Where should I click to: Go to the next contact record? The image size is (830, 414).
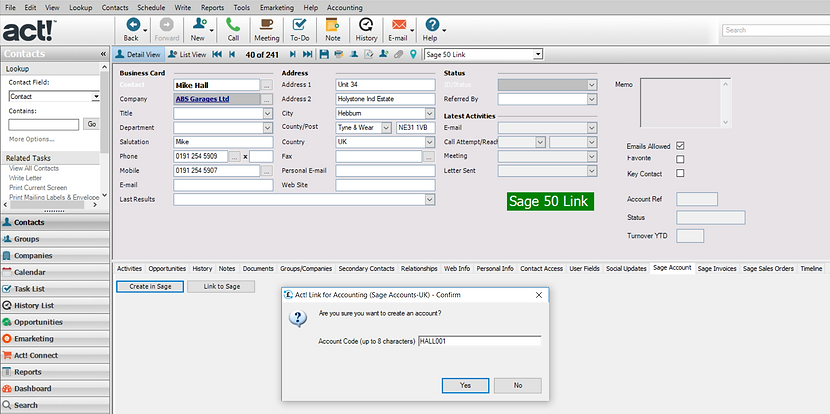[x=293, y=54]
